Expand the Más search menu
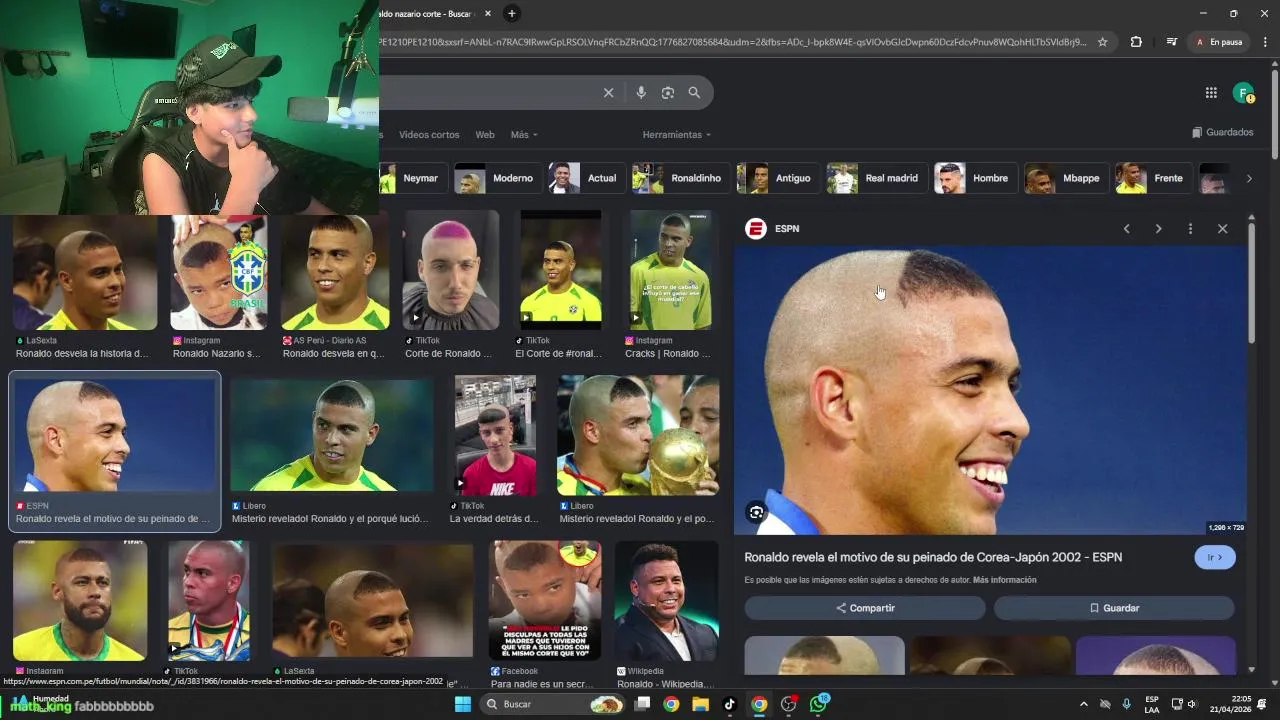 [x=524, y=135]
